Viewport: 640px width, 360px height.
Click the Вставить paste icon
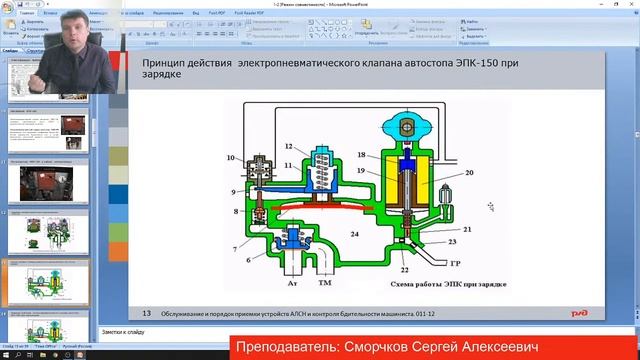tap(10, 25)
